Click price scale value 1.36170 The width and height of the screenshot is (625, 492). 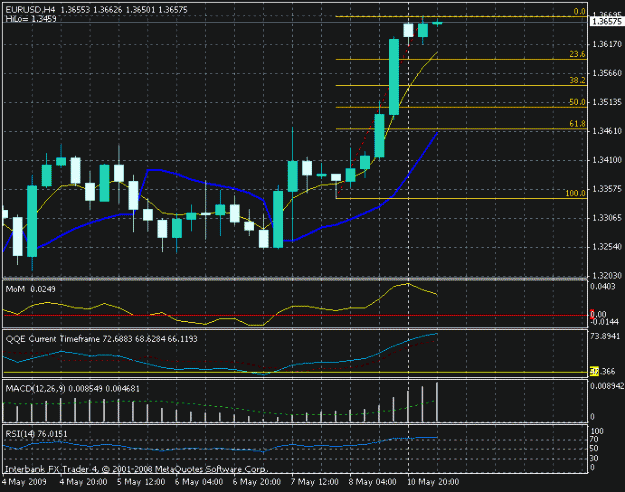coord(607,44)
